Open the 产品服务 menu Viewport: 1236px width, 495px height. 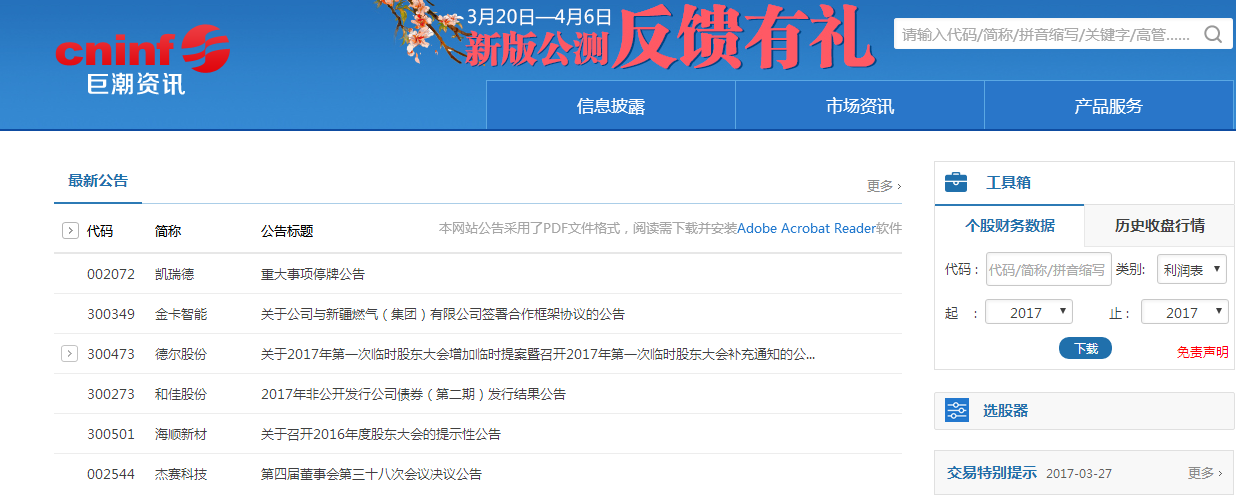pyautogui.click(x=1108, y=106)
